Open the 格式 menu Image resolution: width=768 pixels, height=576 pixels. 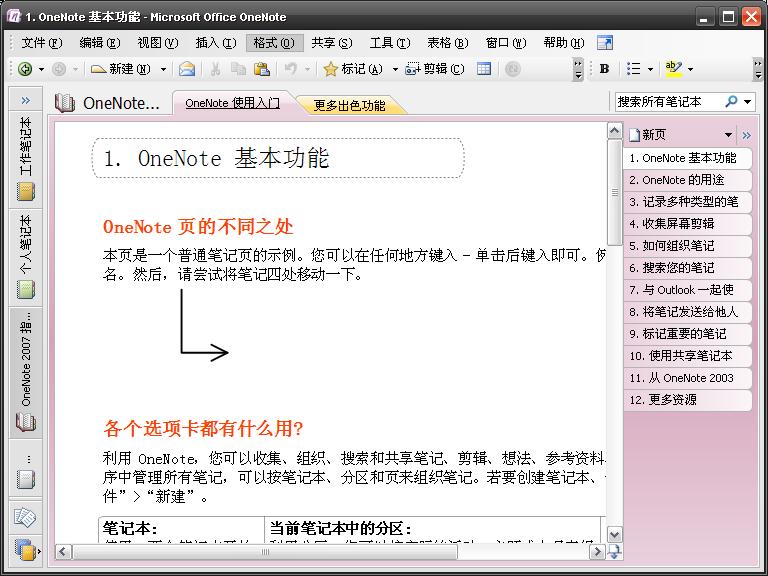click(x=274, y=43)
